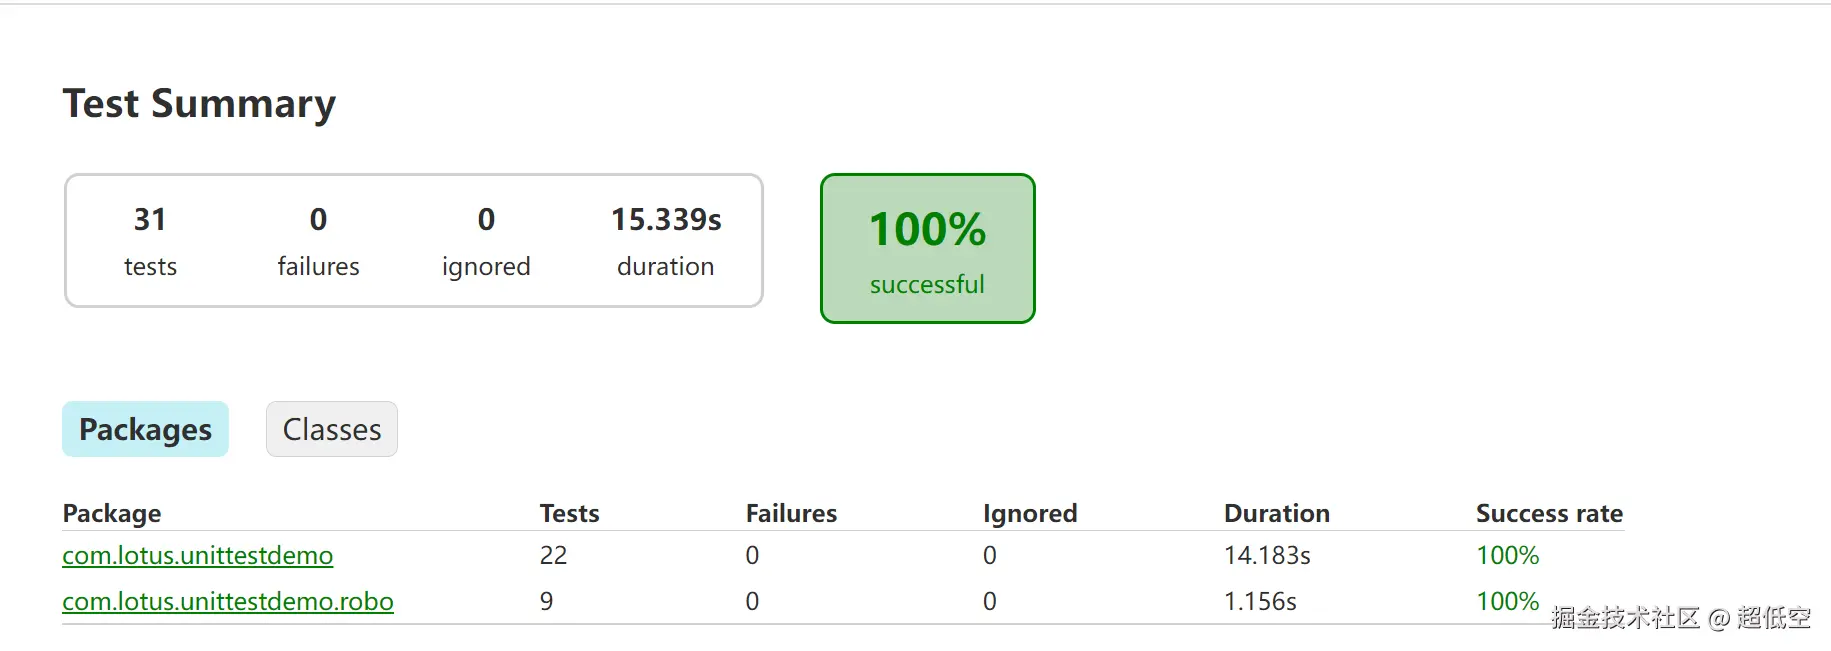Click the Tests column header
Image resolution: width=1831 pixels, height=651 pixels.
569,513
